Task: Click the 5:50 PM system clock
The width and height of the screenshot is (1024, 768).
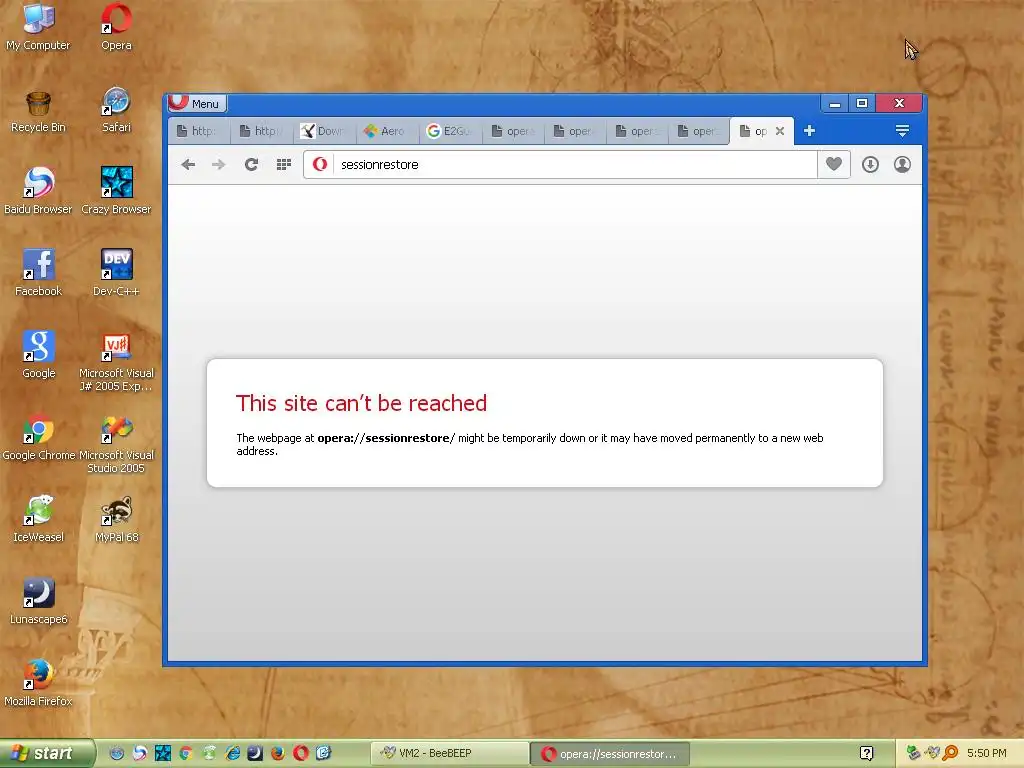Action: tap(987, 753)
